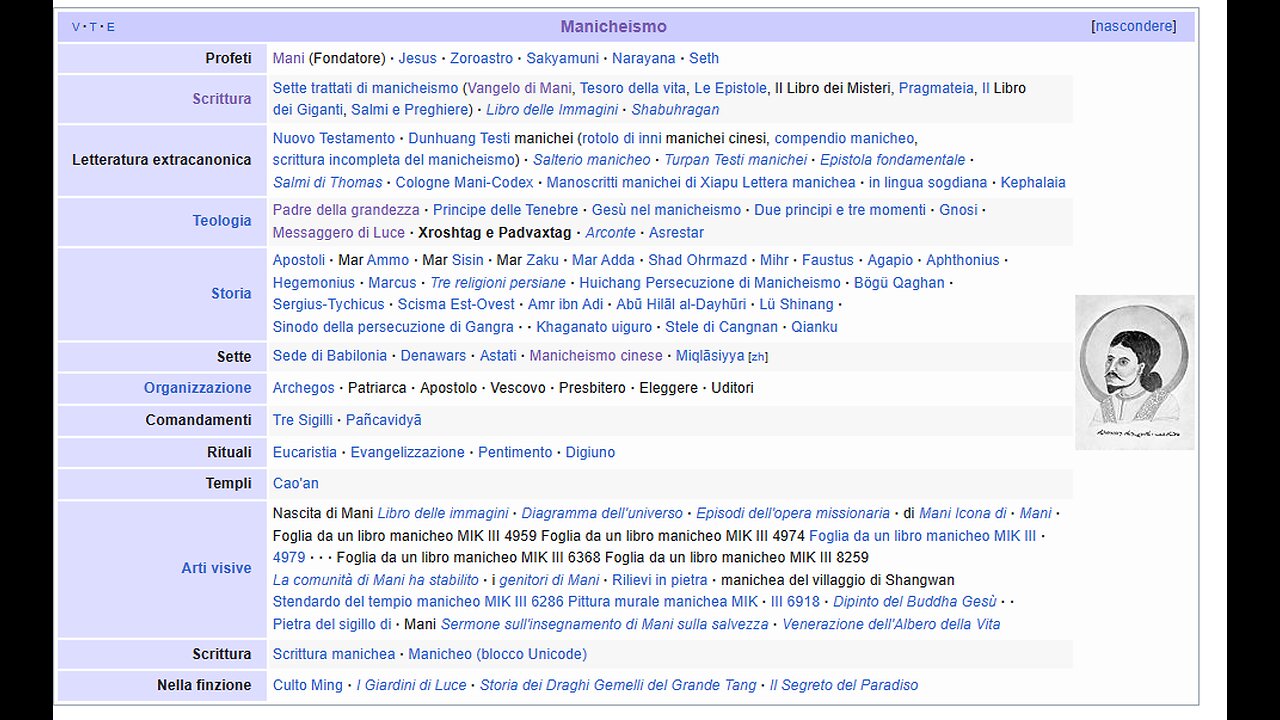Open the Pañcavidyā link
The height and width of the screenshot is (720, 1280).
pyautogui.click(x=384, y=420)
